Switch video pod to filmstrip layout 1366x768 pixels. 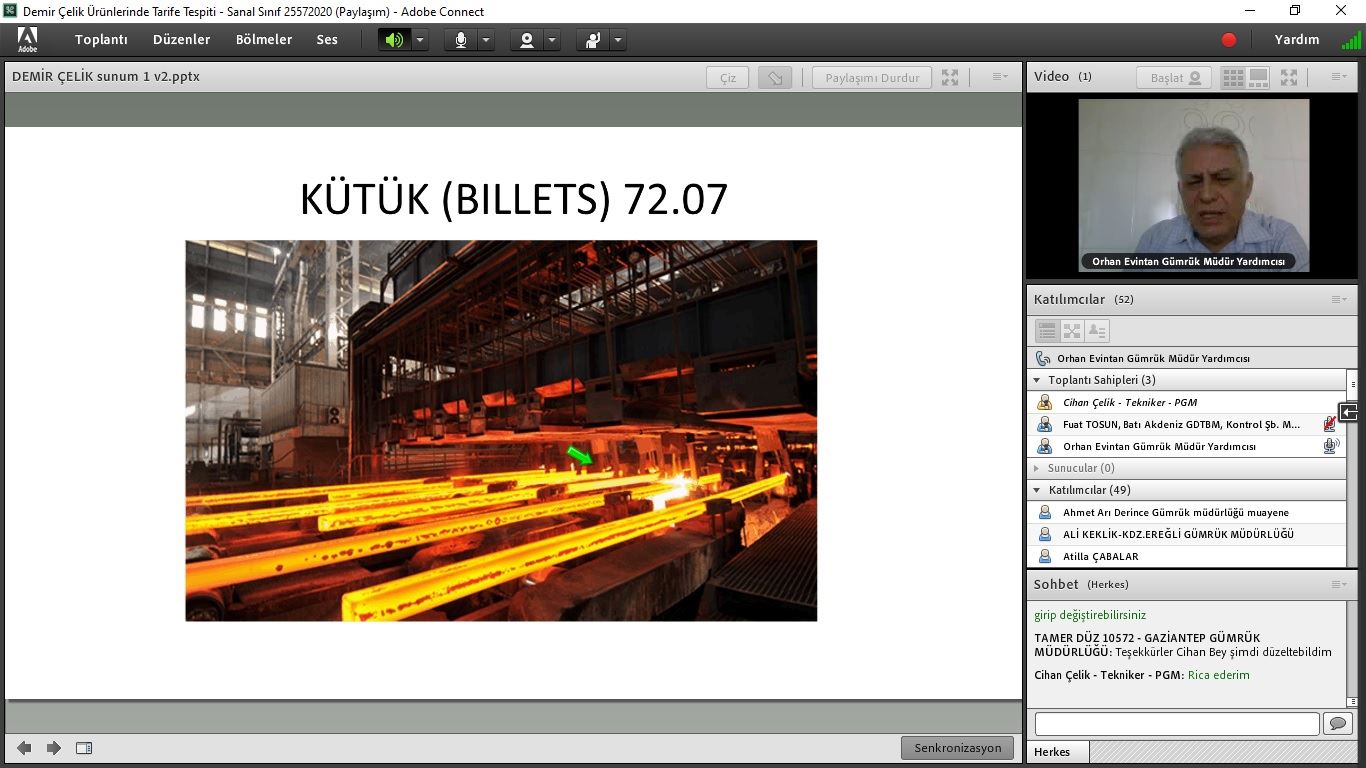[1258, 77]
